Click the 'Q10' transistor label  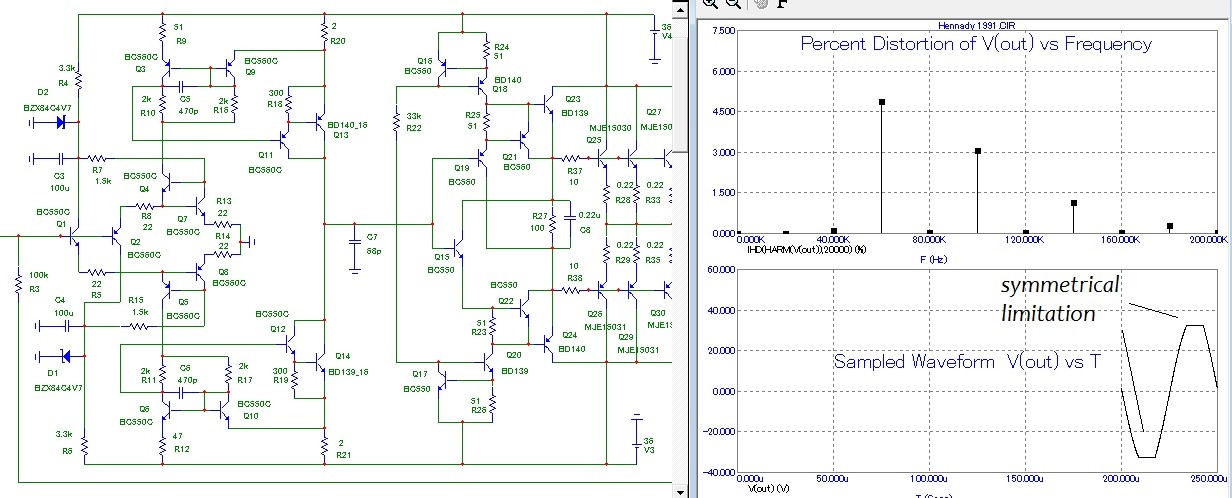point(251,416)
